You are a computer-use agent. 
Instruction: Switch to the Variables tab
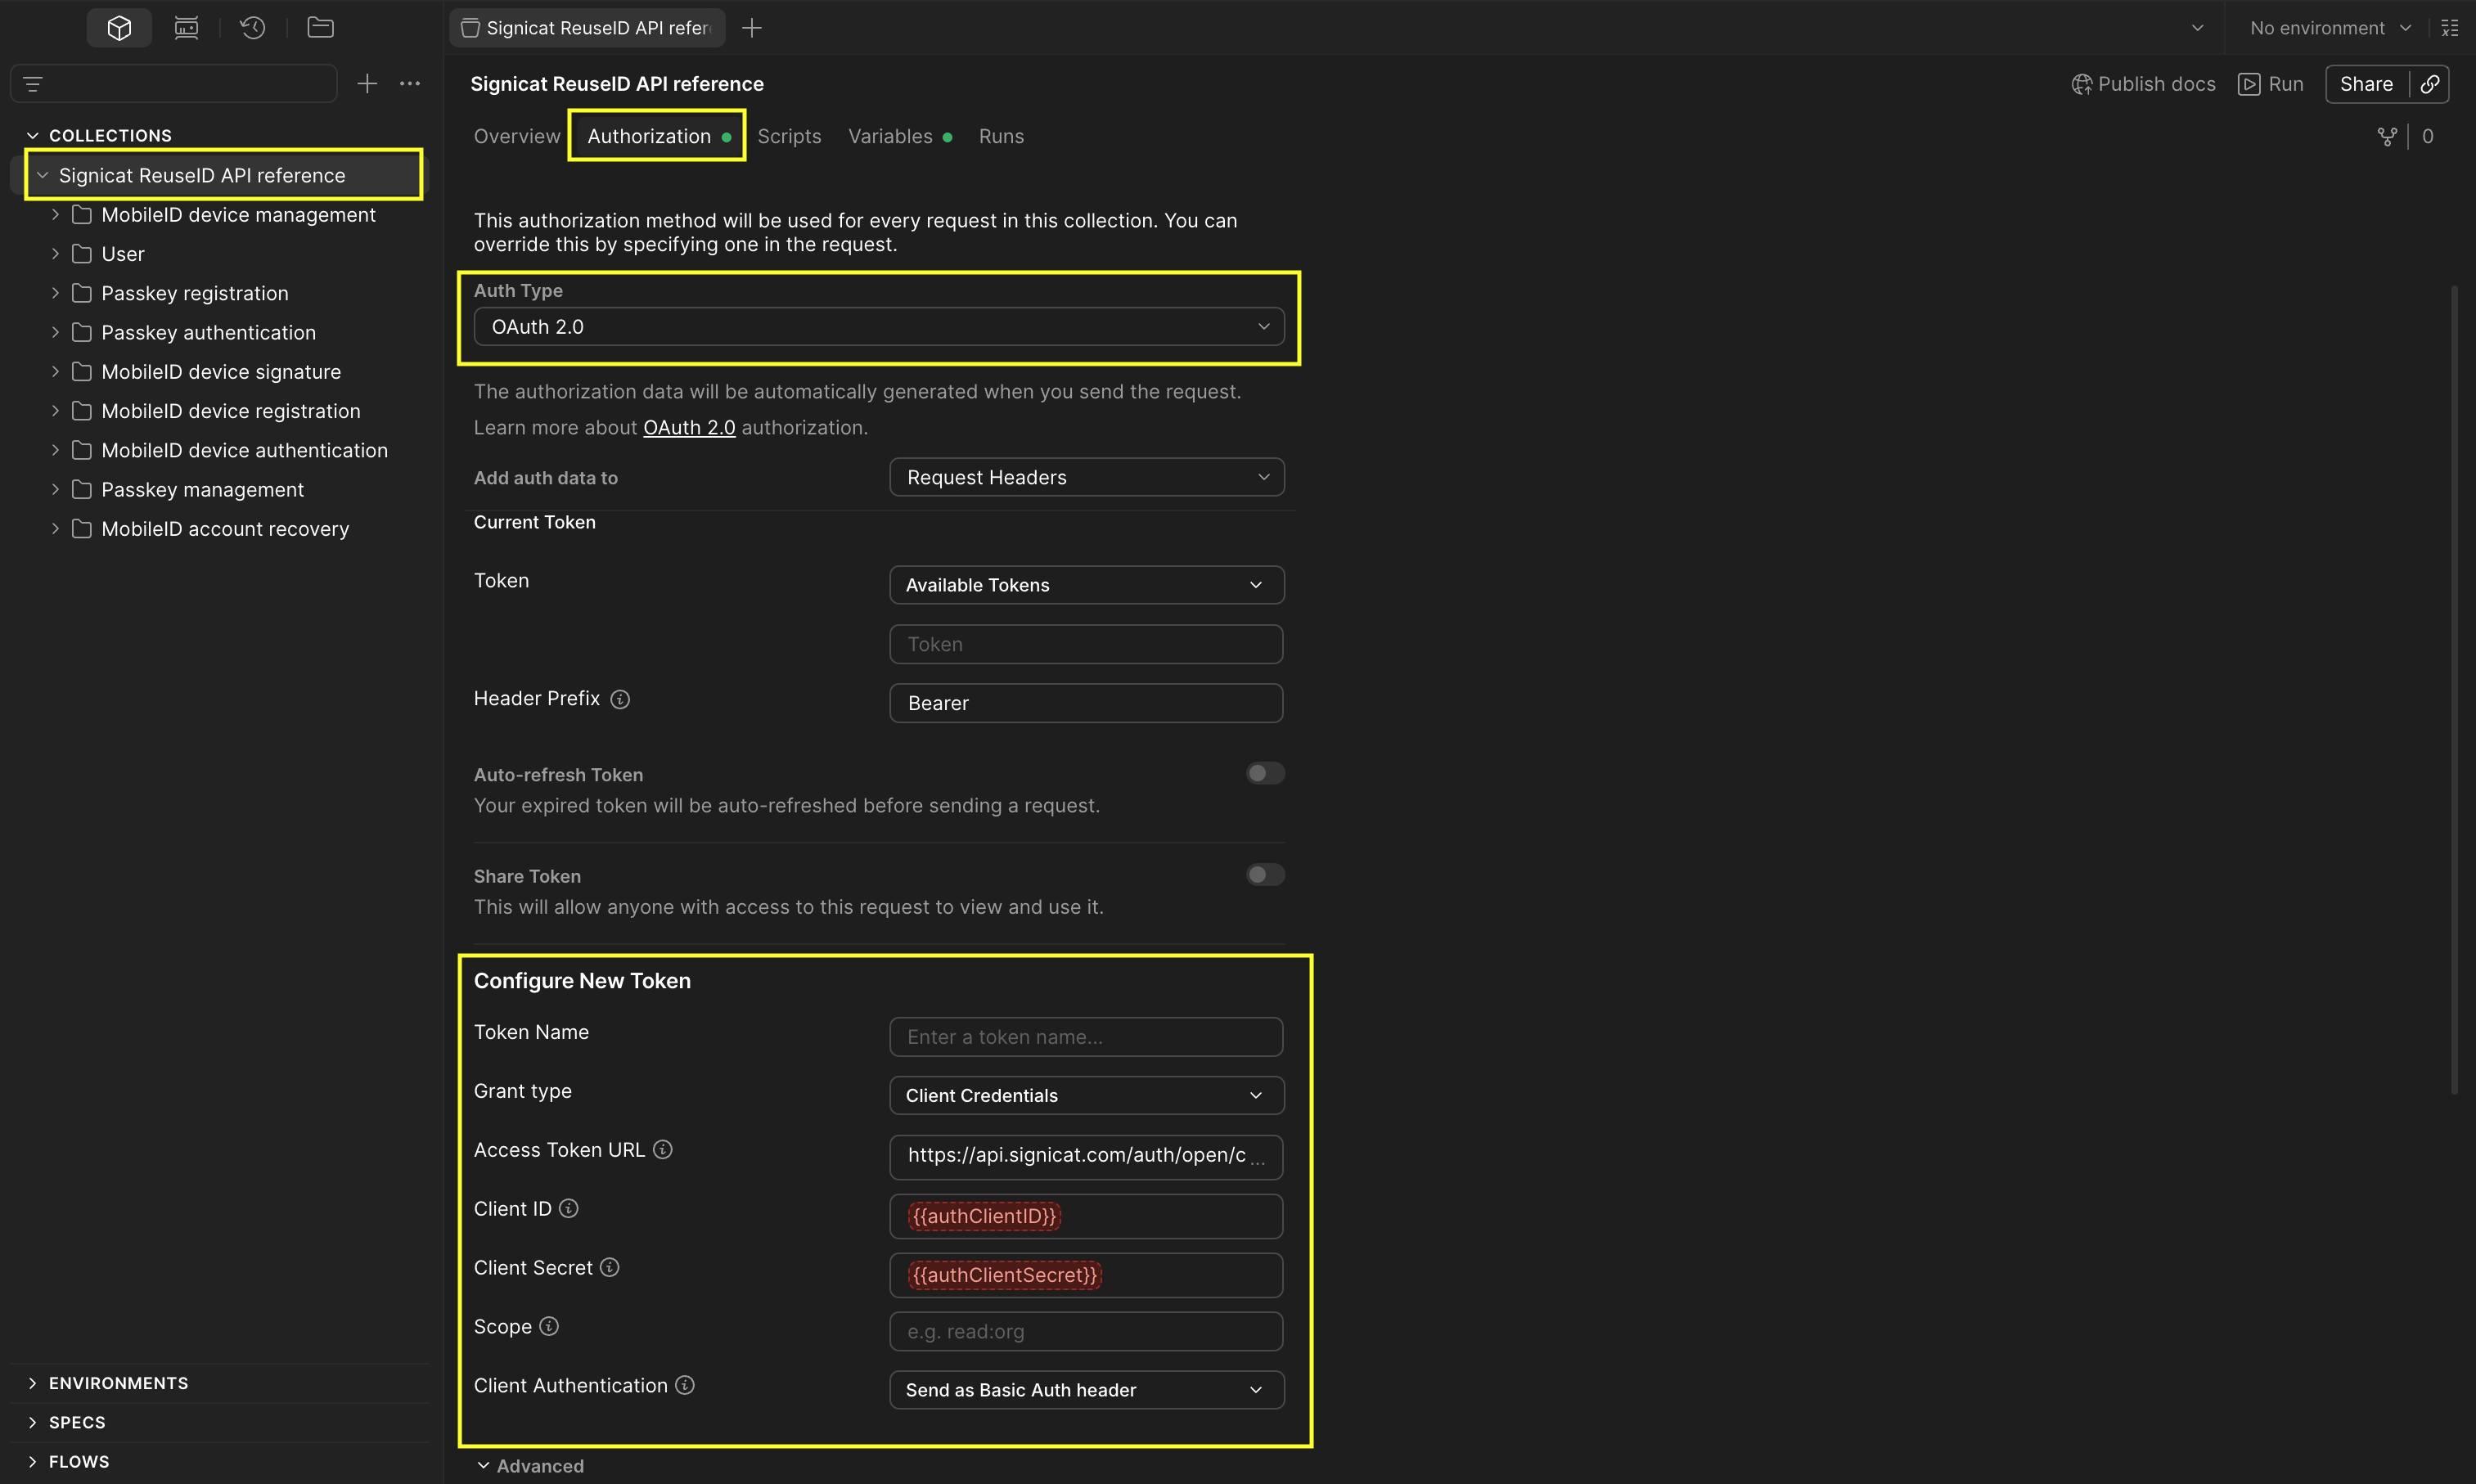pyautogui.click(x=900, y=136)
